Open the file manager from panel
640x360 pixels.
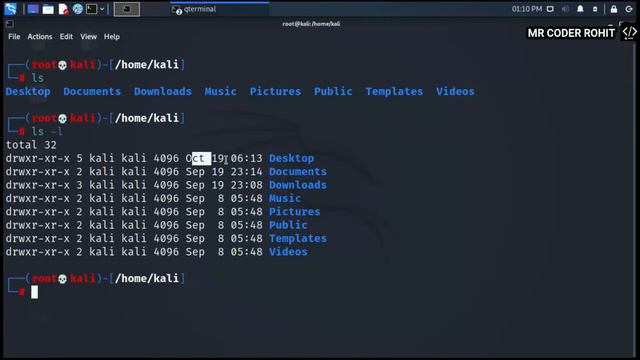(x=48, y=9)
